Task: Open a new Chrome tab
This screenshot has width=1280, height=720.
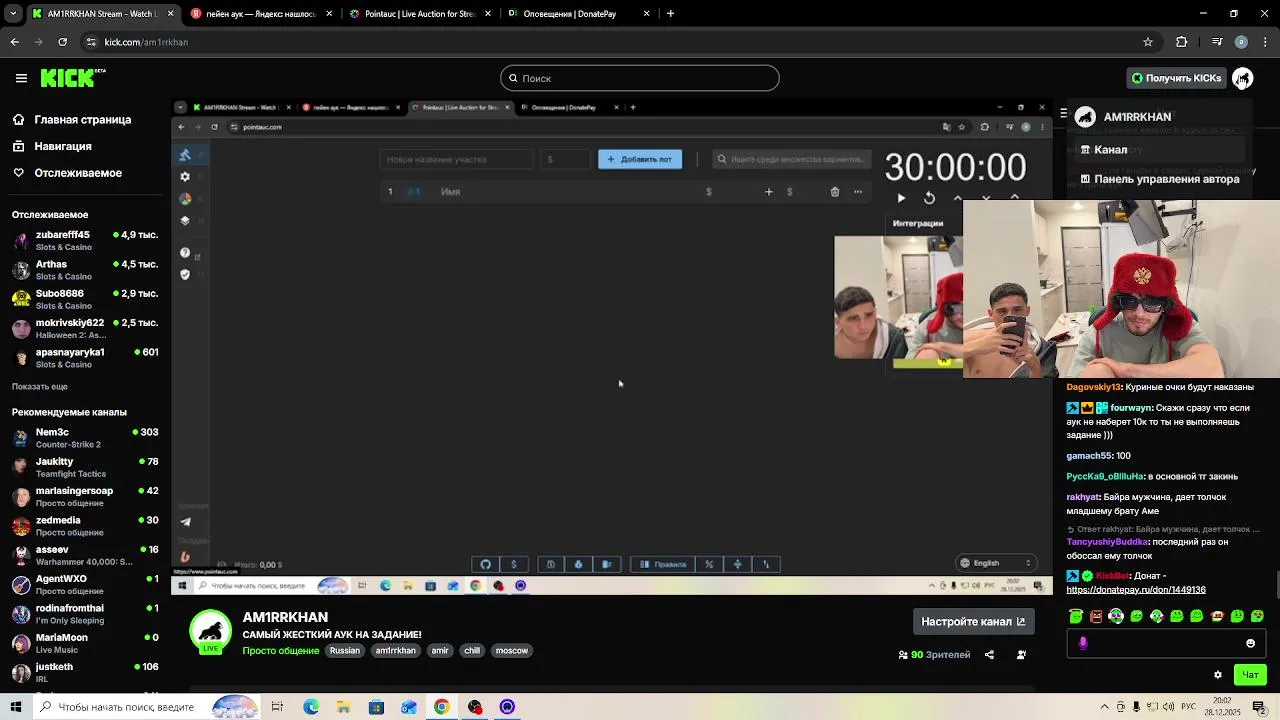Action: [x=670, y=14]
